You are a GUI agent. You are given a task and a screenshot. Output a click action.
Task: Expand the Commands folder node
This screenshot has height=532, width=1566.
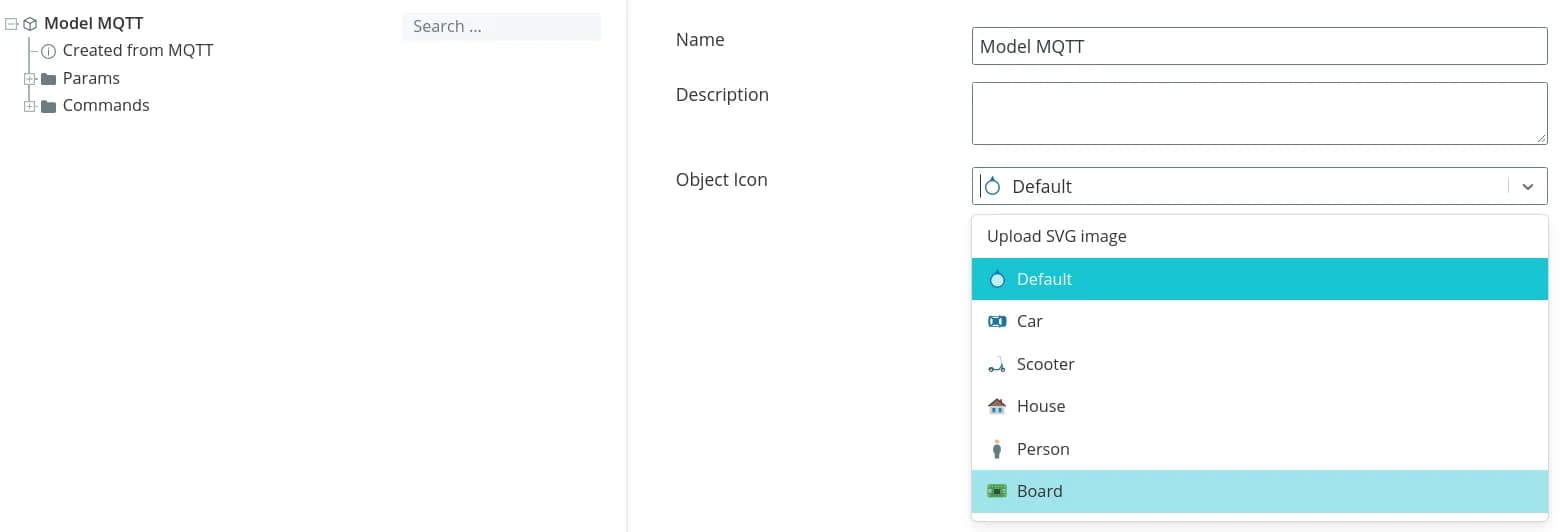pyautogui.click(x=30, y=106)
